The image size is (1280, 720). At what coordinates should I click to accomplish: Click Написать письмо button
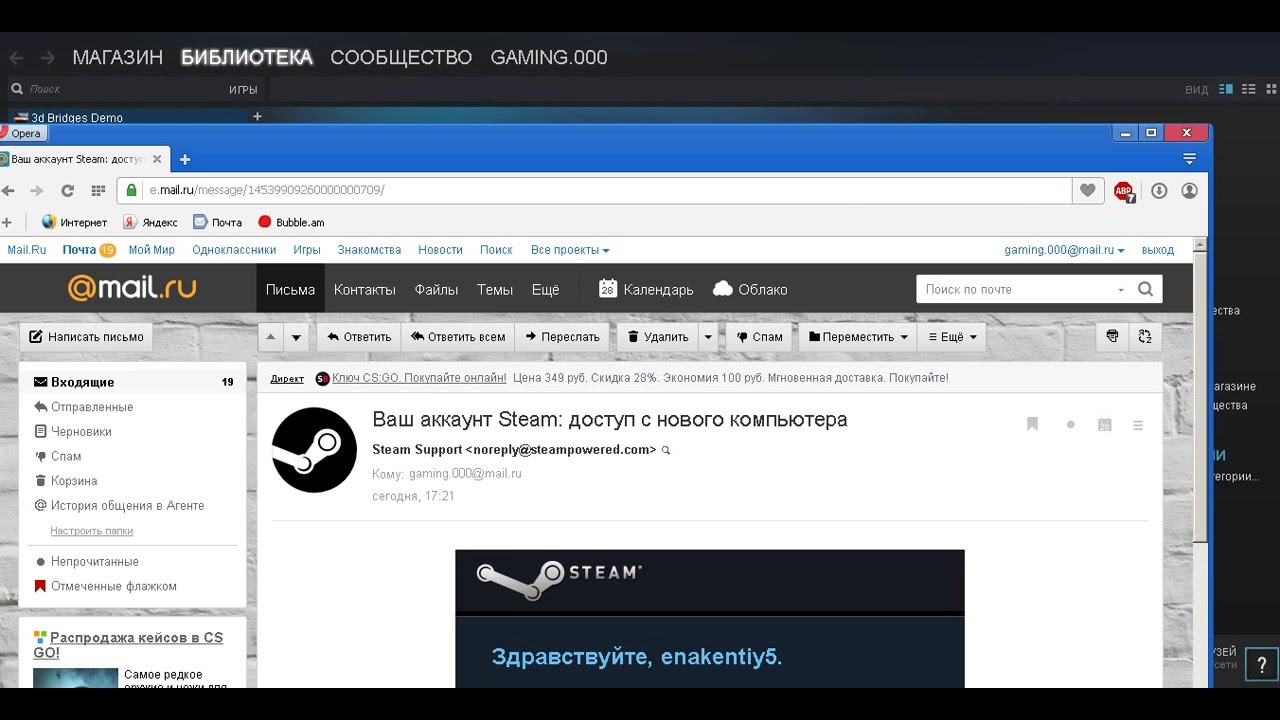tap(86, 337)
